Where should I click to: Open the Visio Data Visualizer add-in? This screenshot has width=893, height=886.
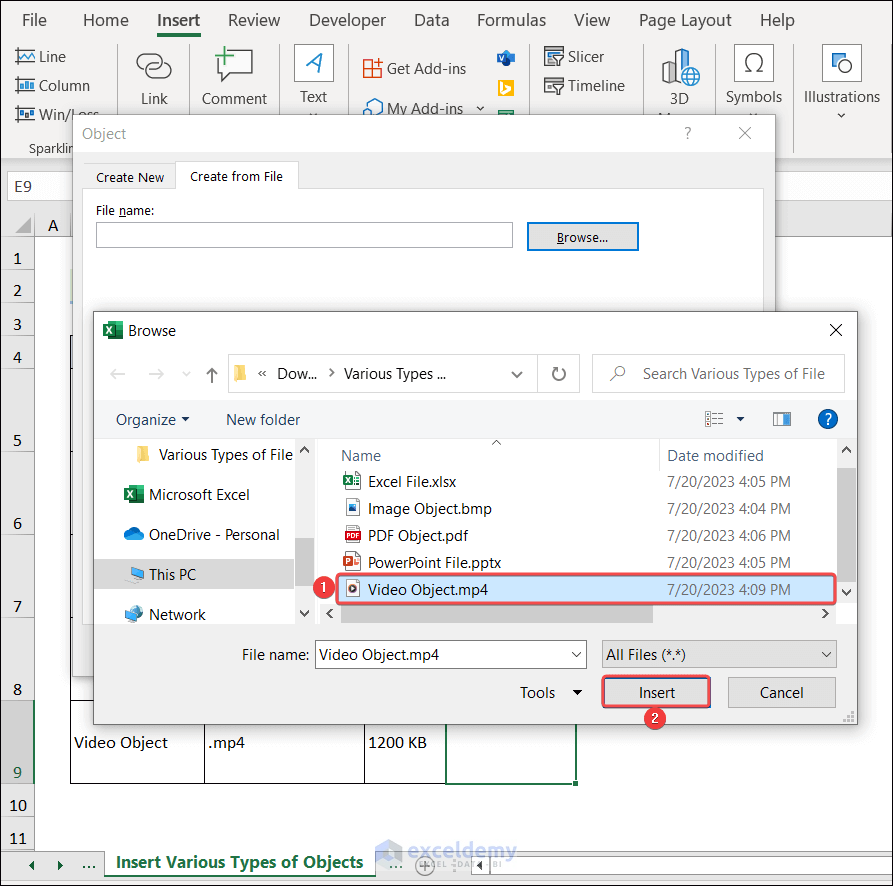pos(506,58)
